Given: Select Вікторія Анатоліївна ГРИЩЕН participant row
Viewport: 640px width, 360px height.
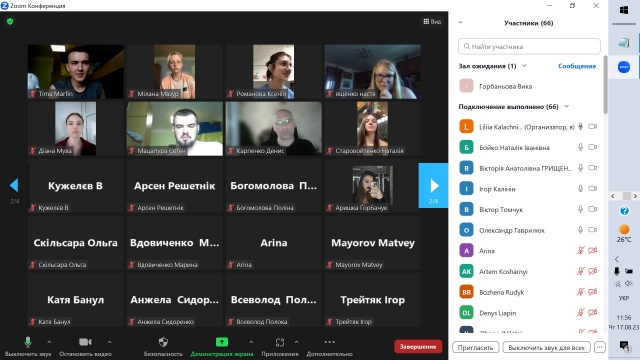Looking at the screenshot, I should pyautogui.click(x=529, y=168).
